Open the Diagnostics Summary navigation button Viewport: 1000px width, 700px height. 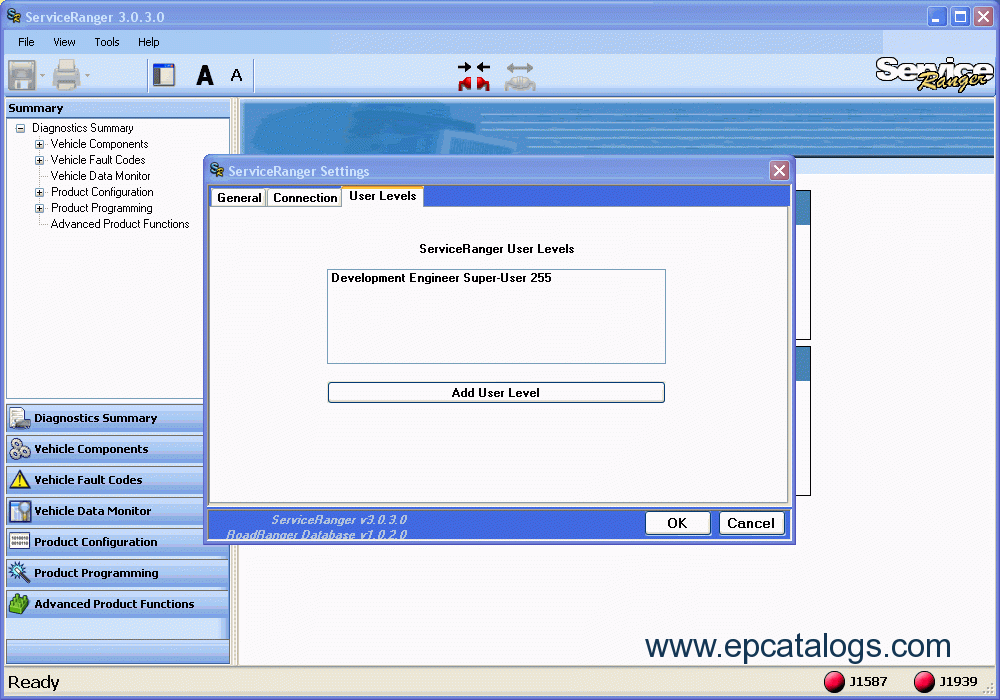(106, 418)
